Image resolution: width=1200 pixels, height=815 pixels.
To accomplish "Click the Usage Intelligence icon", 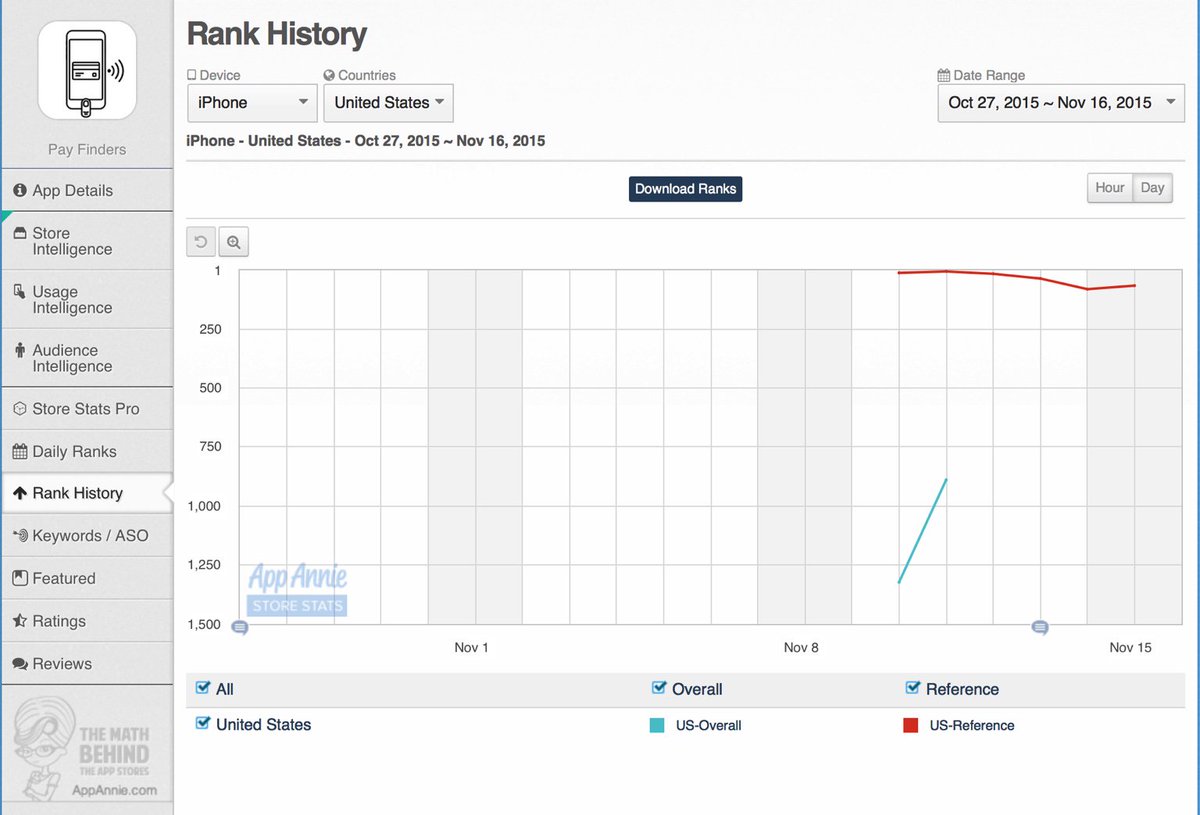I will (x=20, y=292).
